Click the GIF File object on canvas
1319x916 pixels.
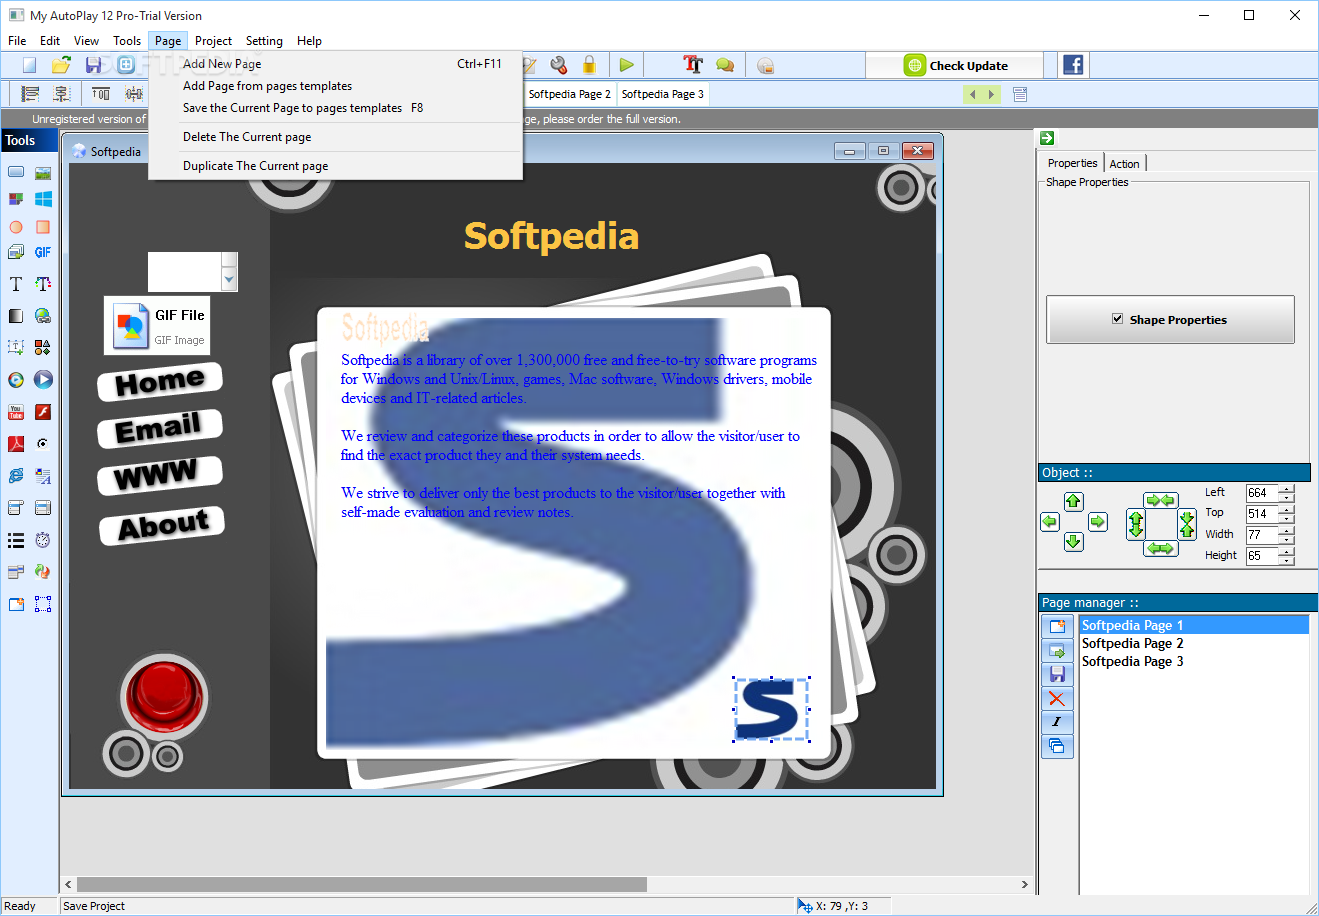point(157,325)
